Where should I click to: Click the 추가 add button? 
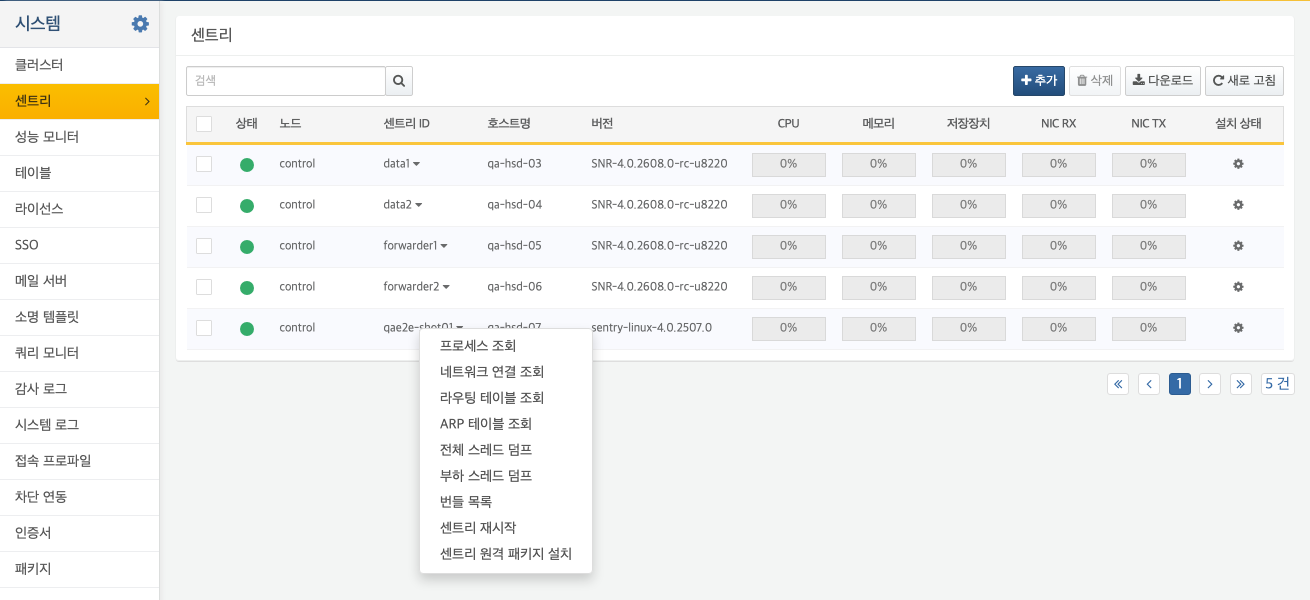click(1039, 81)
